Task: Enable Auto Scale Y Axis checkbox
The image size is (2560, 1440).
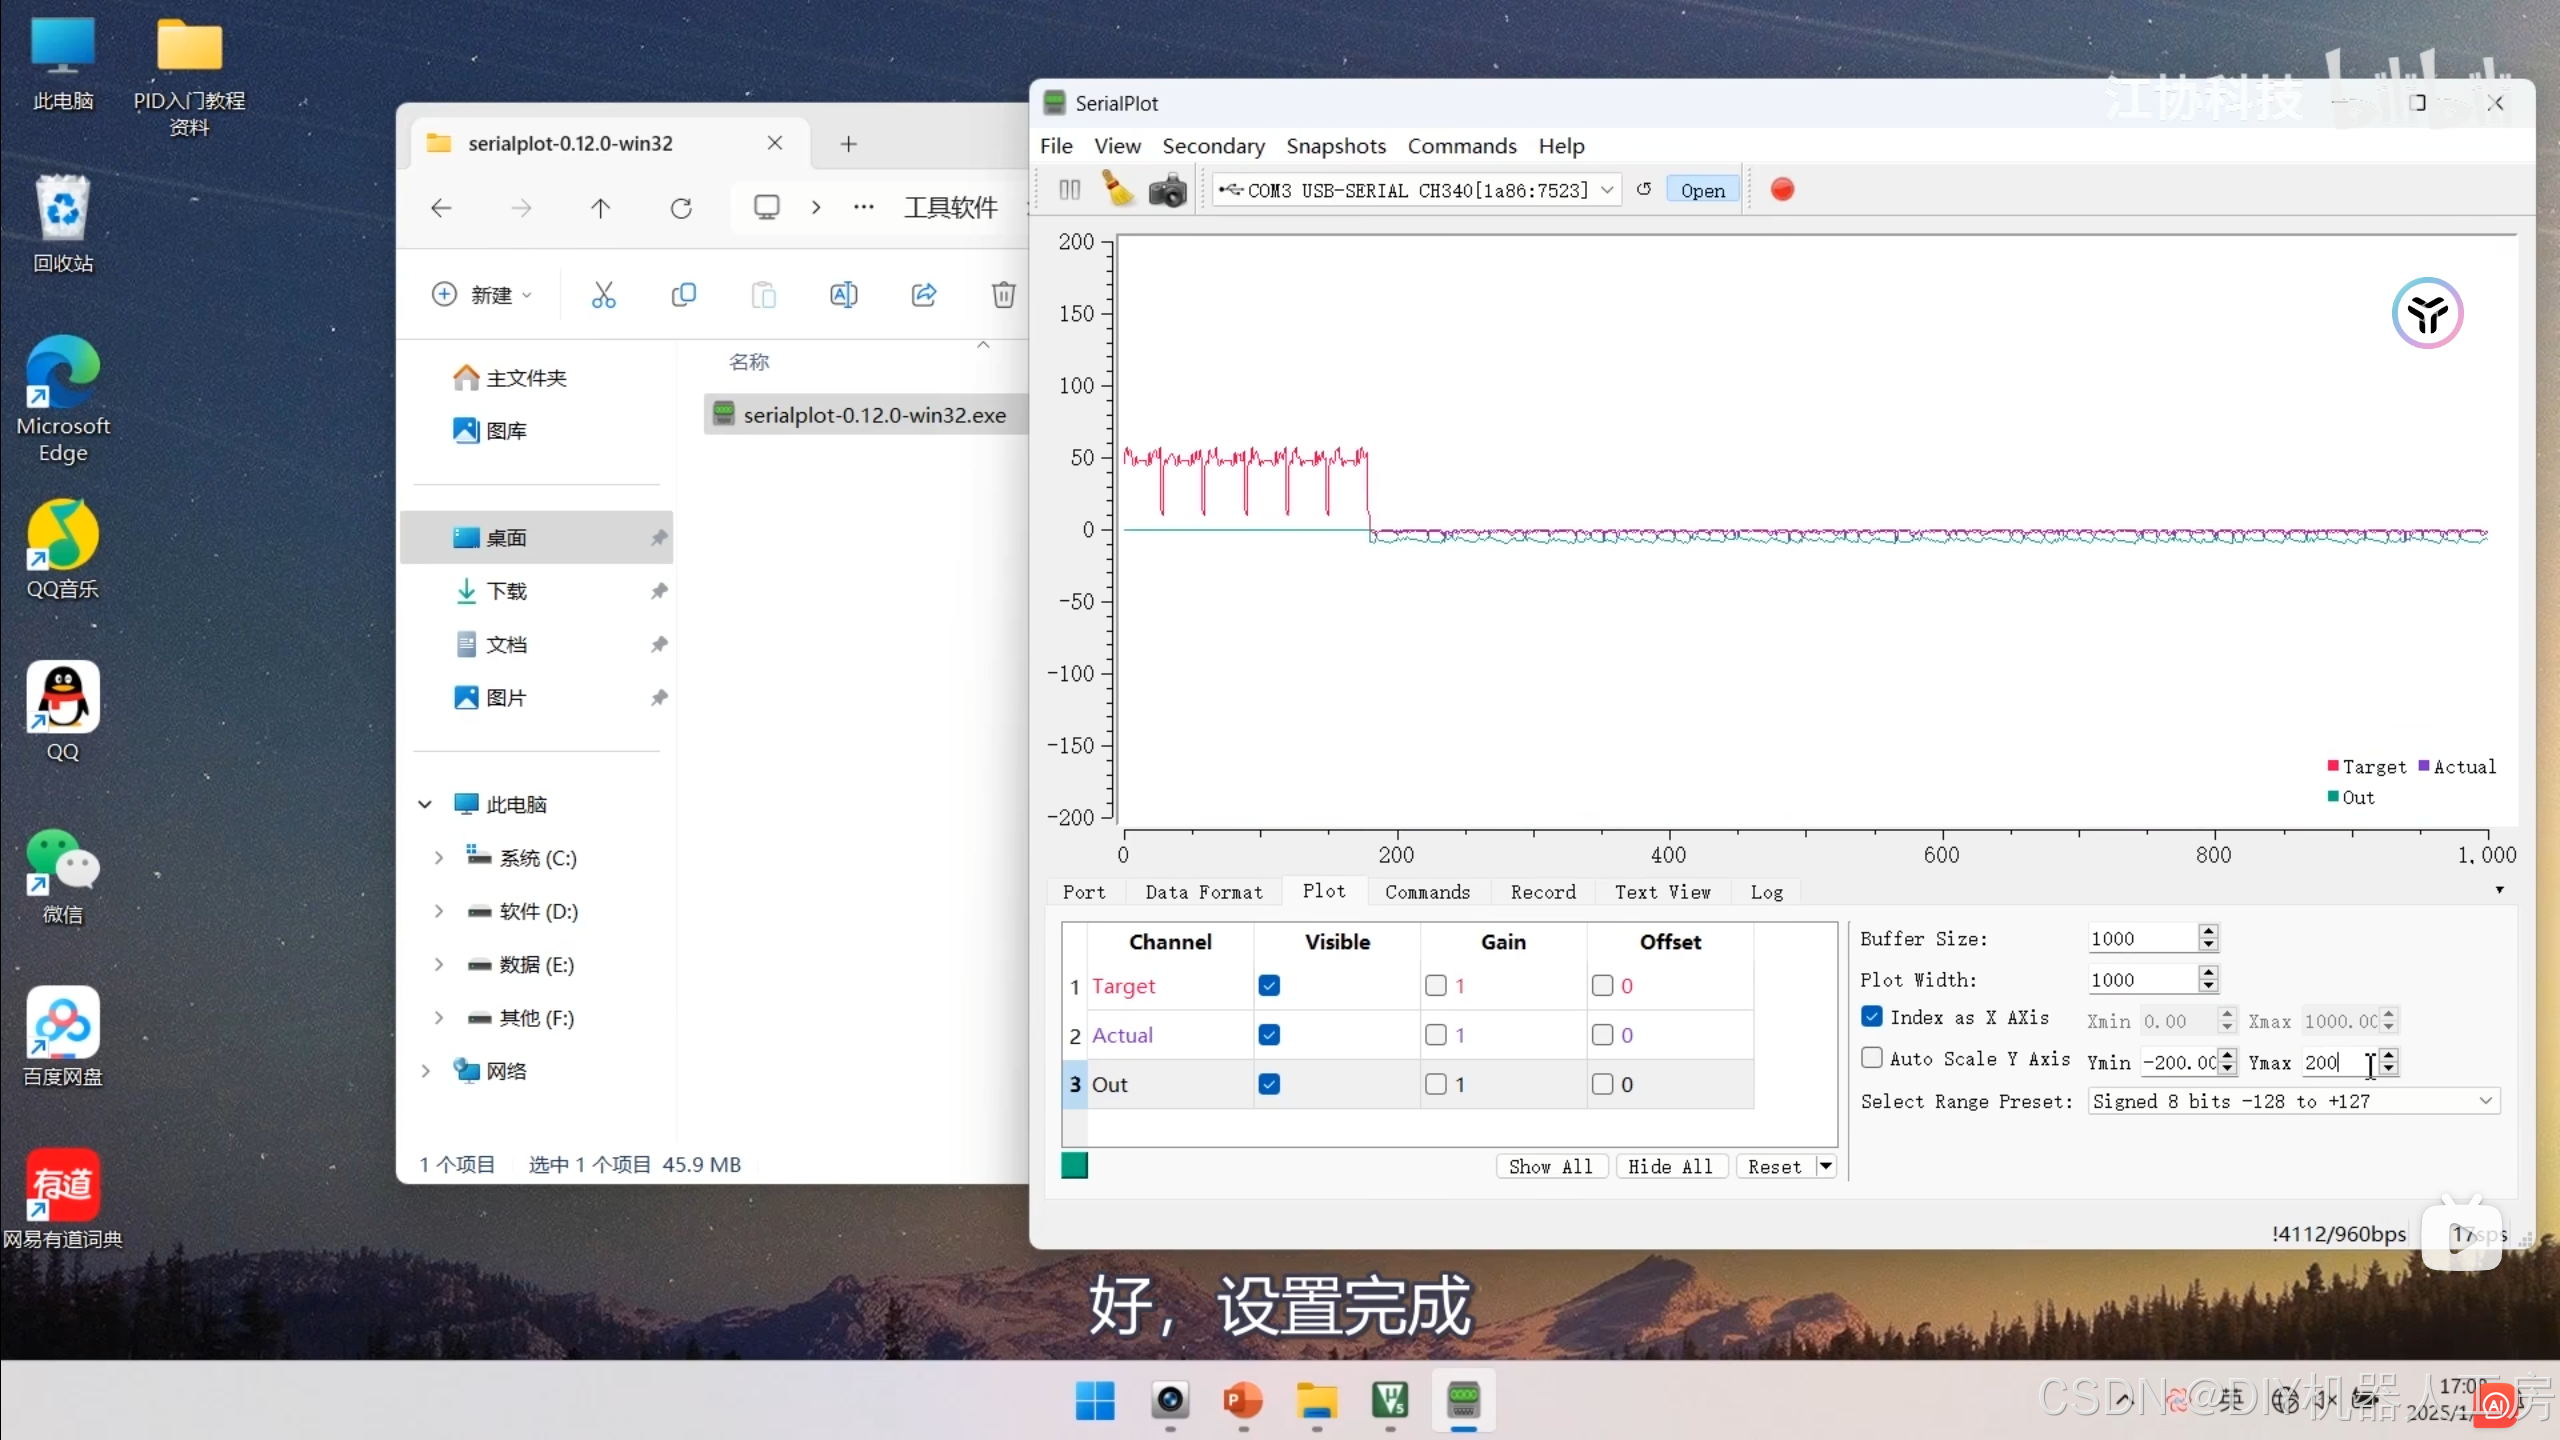Action: [1872, 1058]
